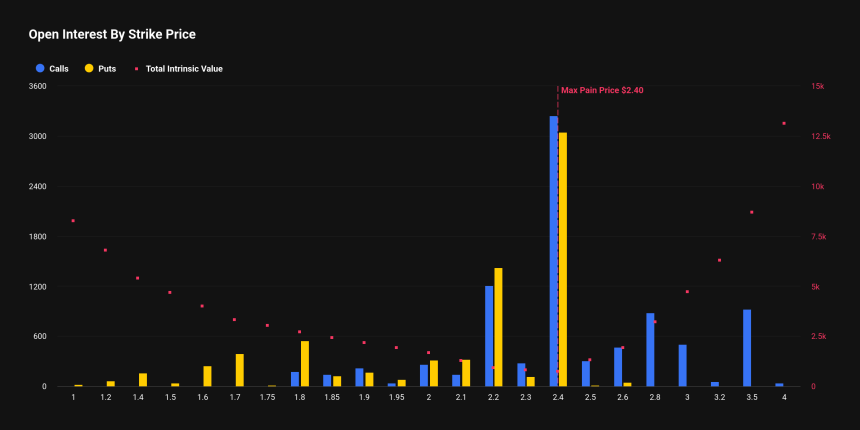Select the yellow Puts bar at strike 1.8
Image resolution: width=860 pixels, height=430 pixels.
305,363
